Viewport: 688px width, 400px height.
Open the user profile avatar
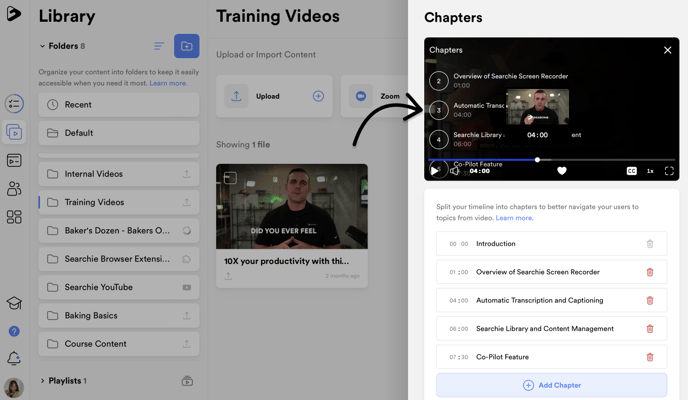point(14,388)
